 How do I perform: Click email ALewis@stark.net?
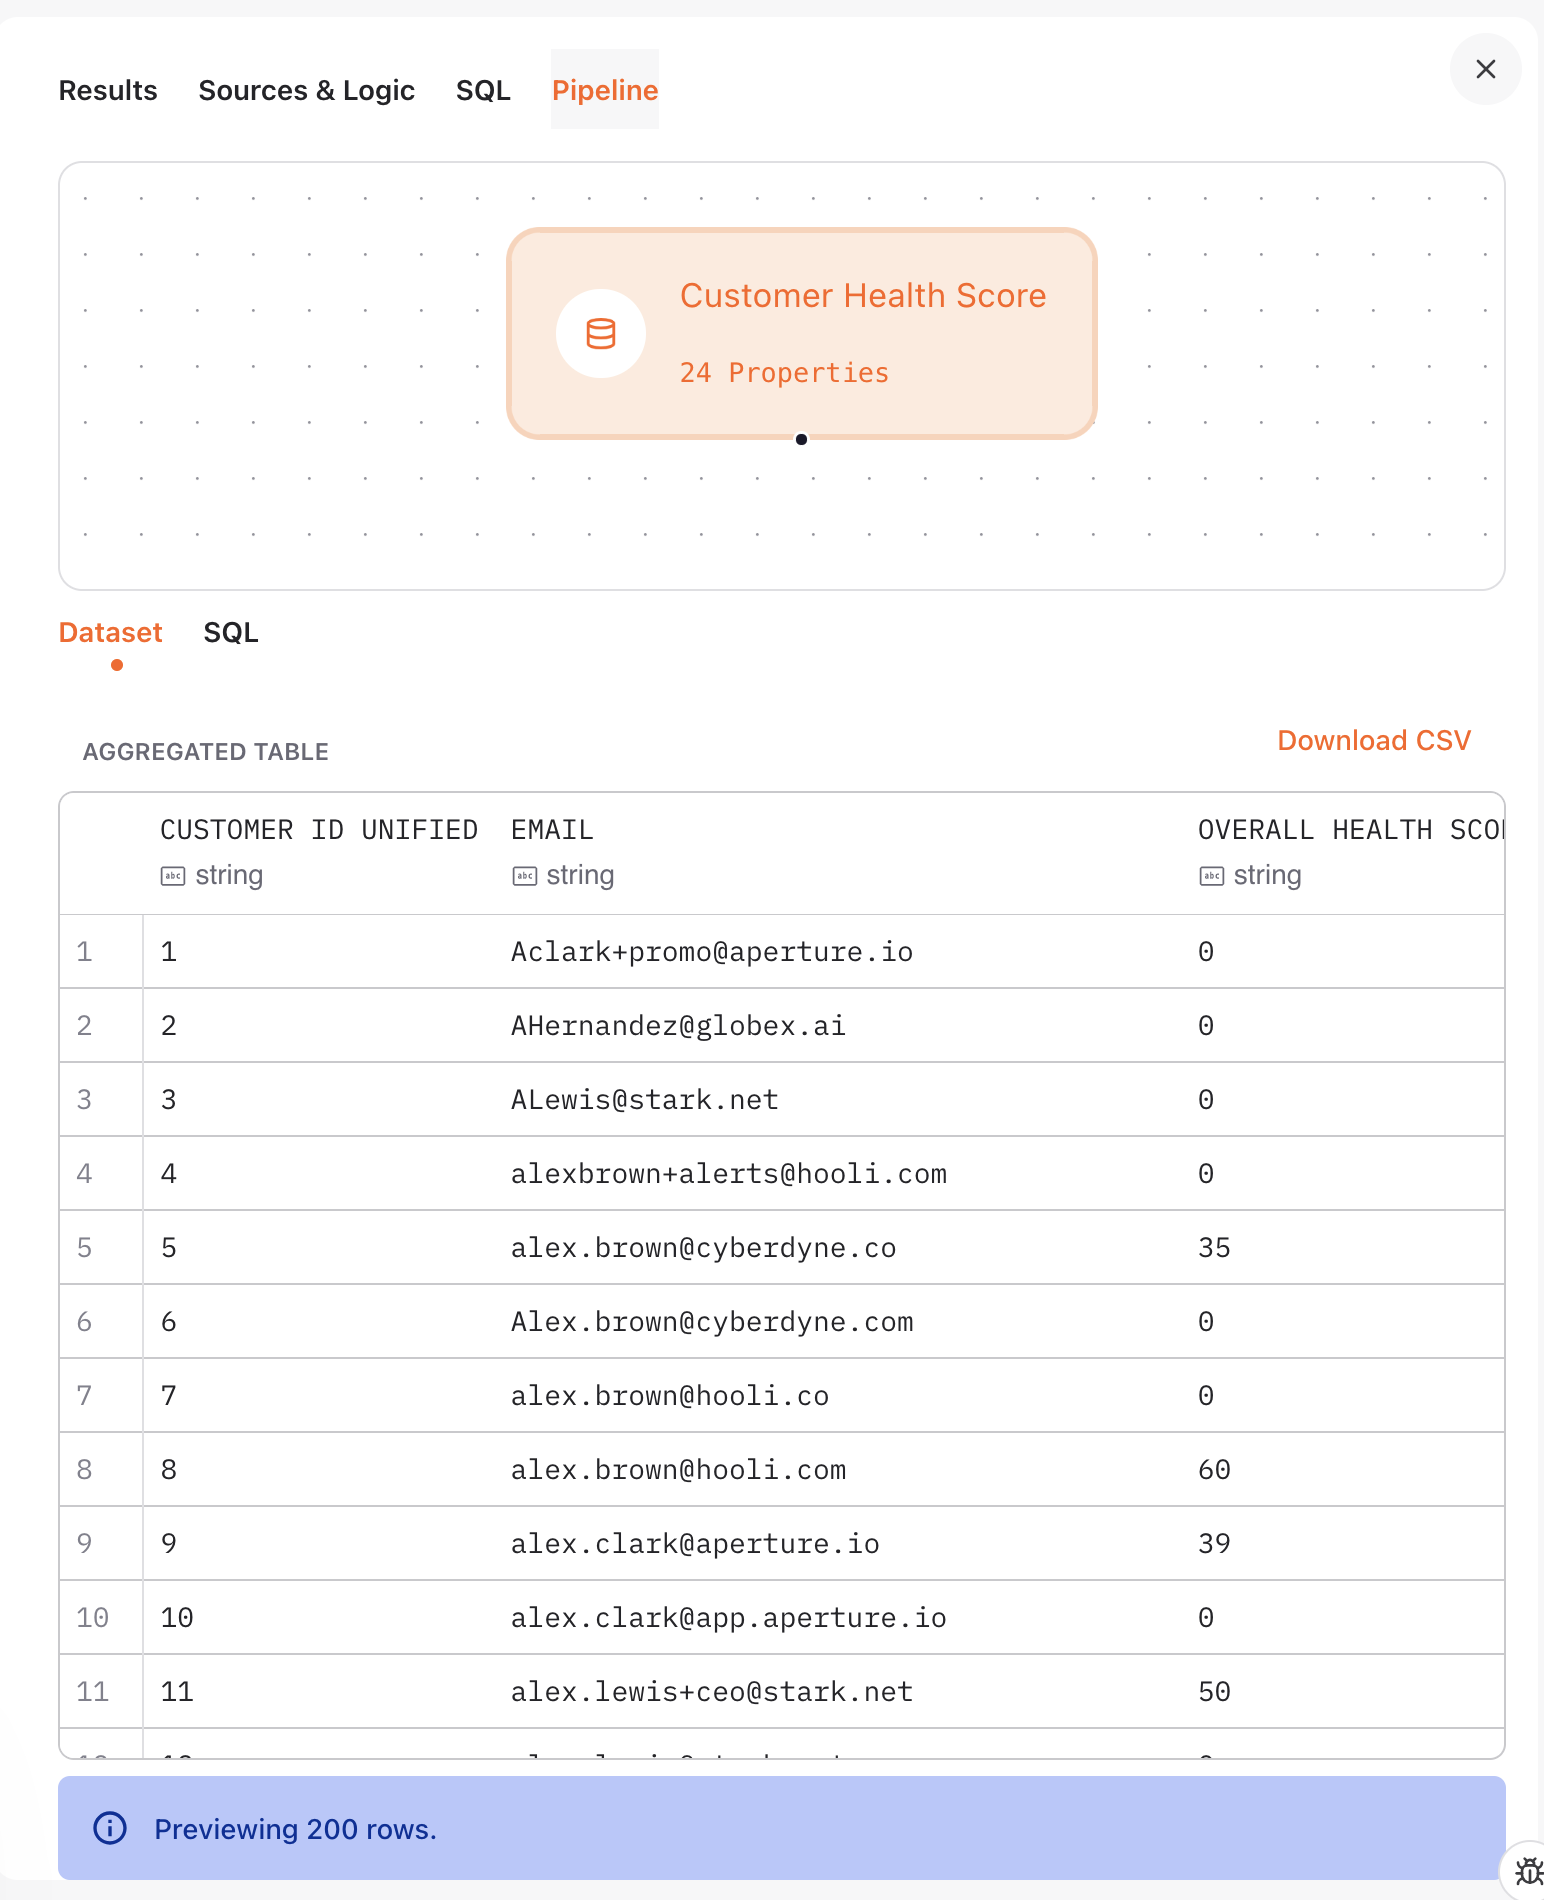[645, 1099]
